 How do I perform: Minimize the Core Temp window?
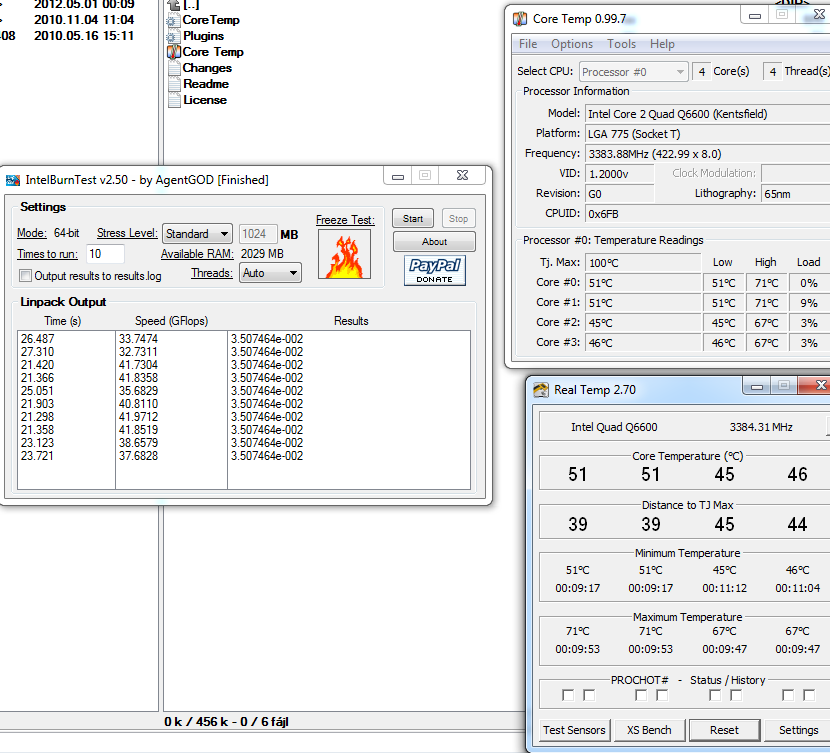755,15
